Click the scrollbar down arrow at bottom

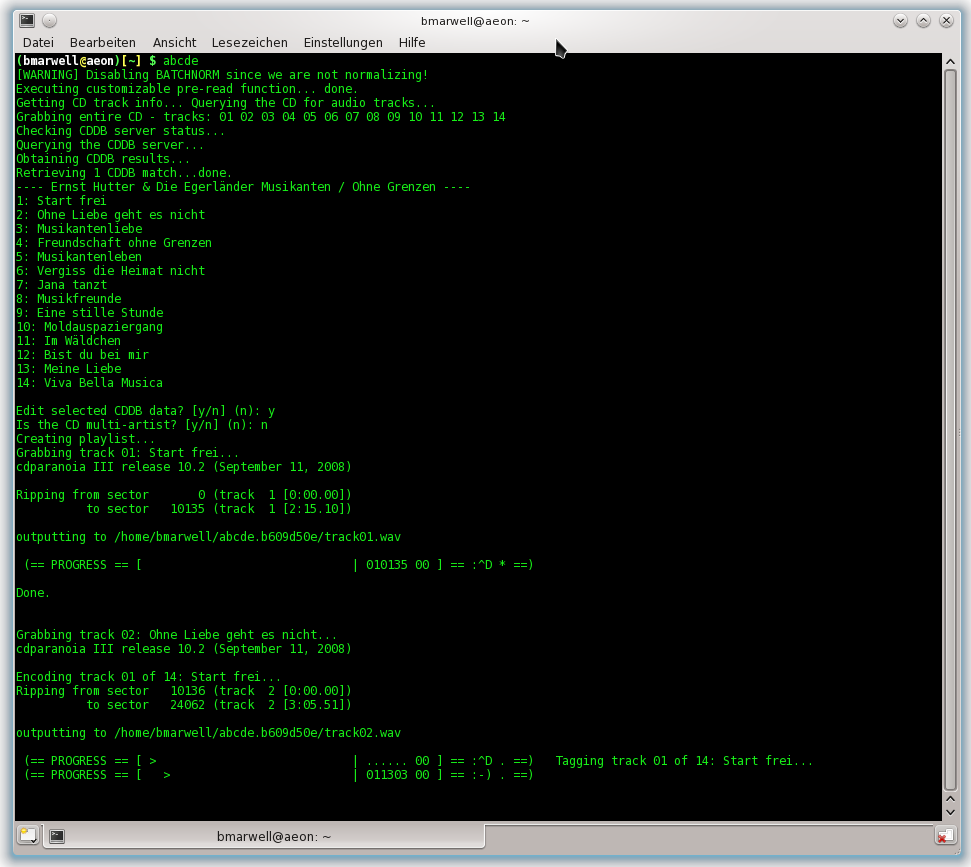(951, 813)
